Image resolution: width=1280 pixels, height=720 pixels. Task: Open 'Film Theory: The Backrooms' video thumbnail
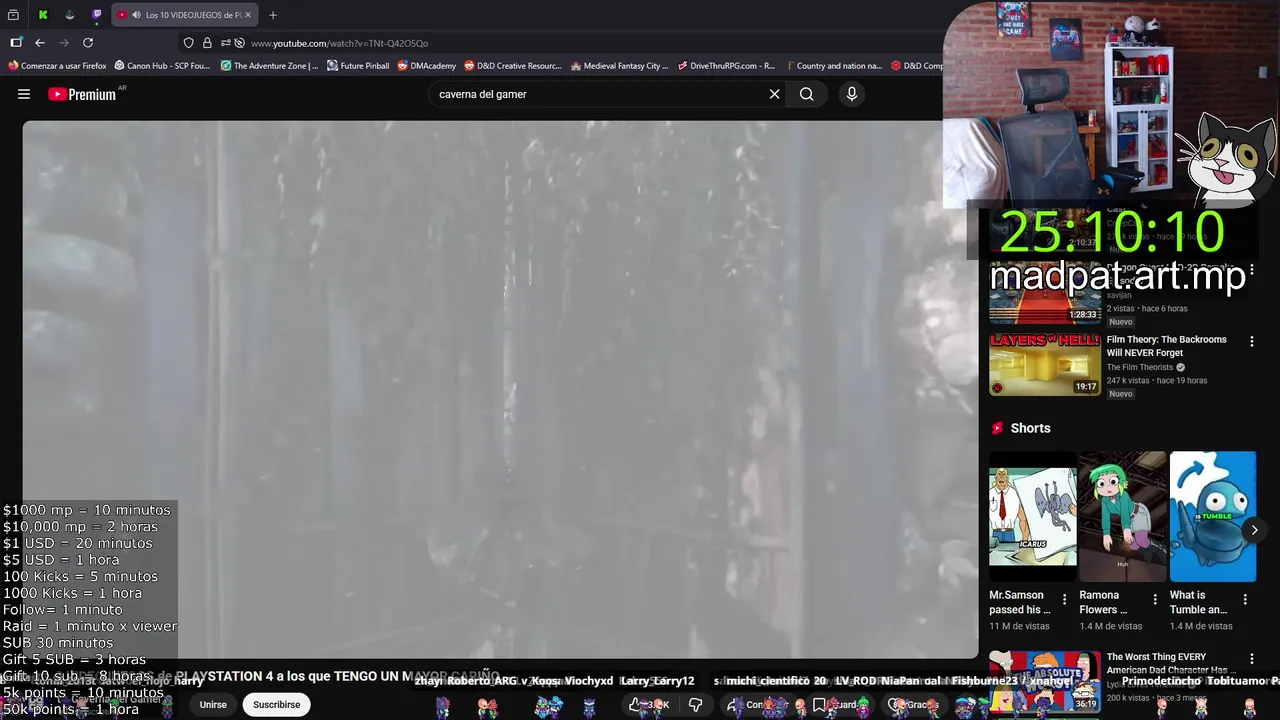(x=1045, y=364)
